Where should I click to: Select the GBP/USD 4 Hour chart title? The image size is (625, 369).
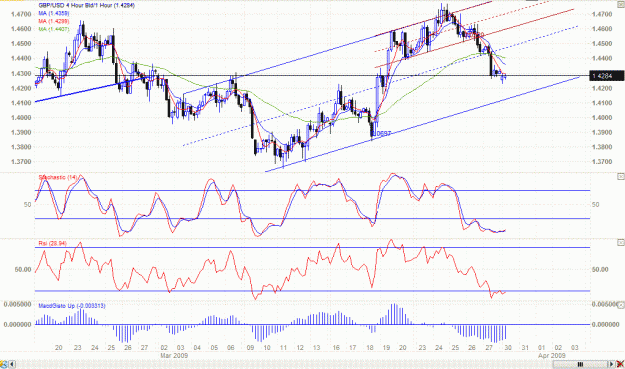coord(86,6)
